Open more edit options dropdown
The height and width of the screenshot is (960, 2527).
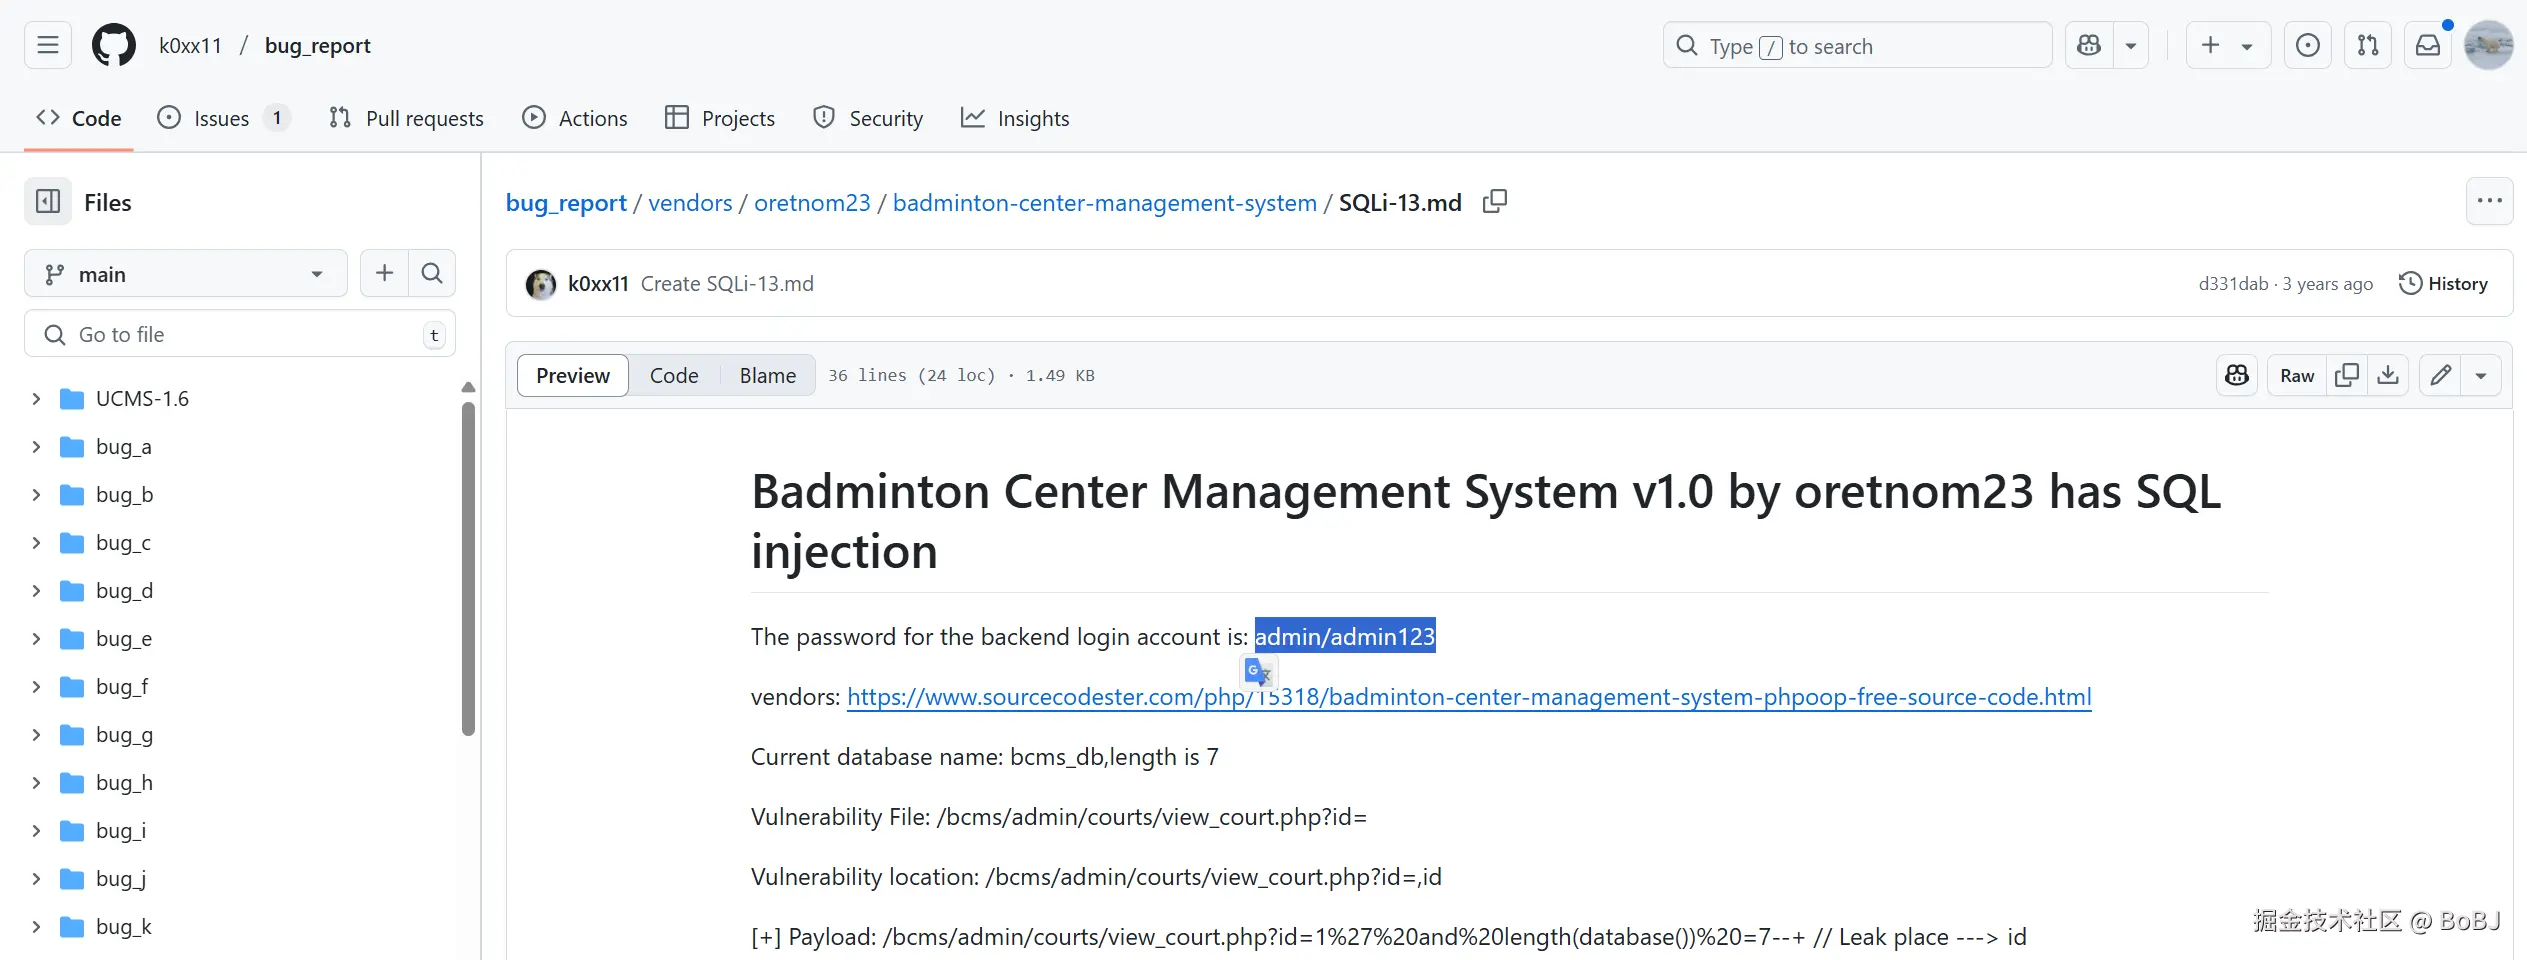click(2481, 375)
